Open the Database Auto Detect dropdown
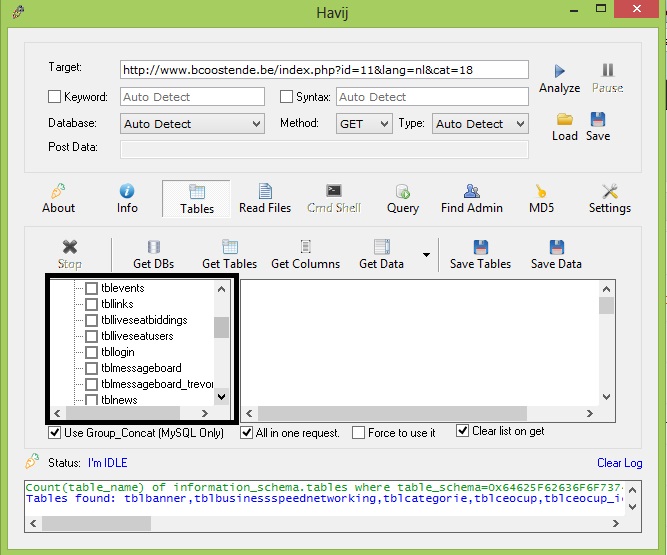 (x=192, y=124)
